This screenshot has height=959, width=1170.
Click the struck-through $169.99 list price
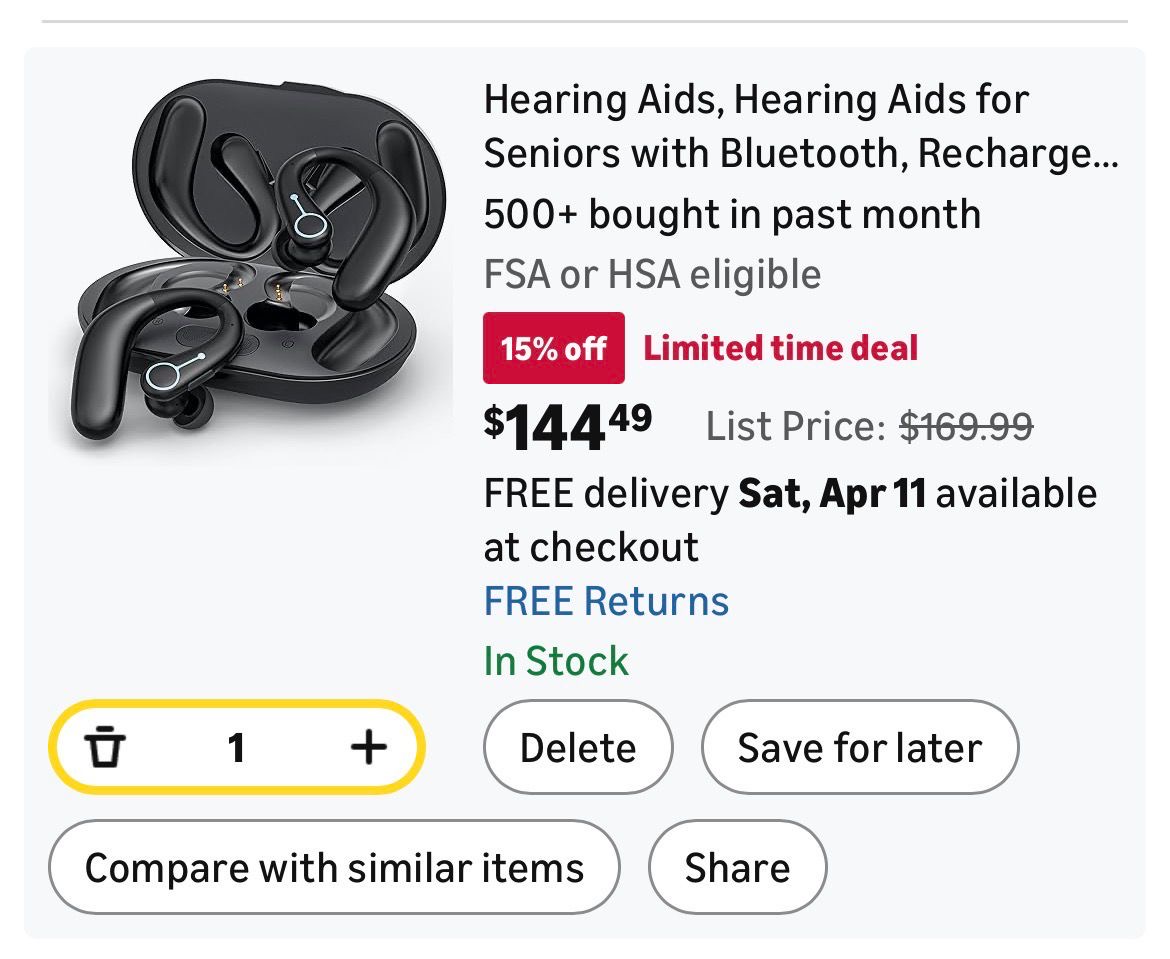966,427
